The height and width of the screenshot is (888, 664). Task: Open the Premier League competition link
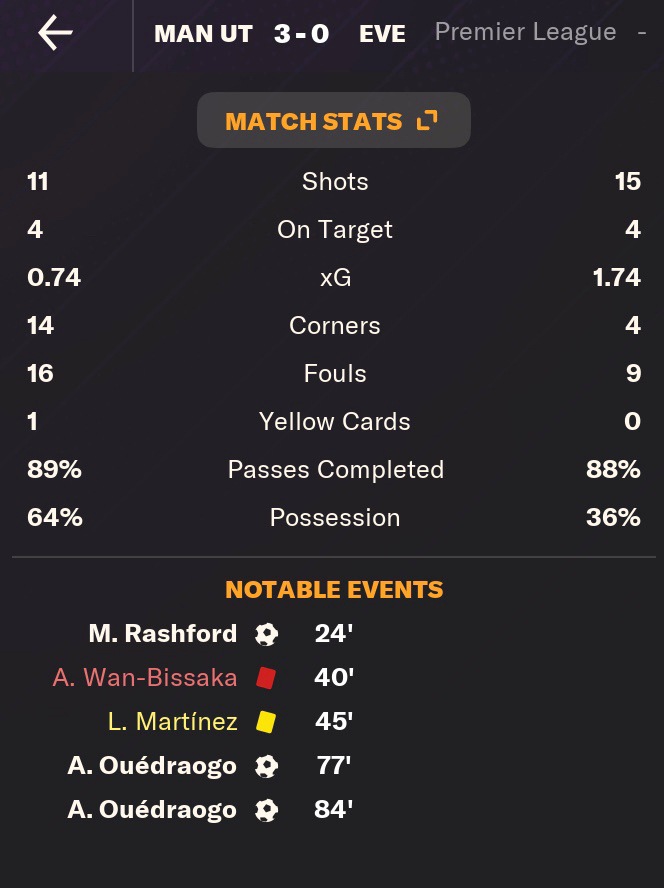click(525, 32)
